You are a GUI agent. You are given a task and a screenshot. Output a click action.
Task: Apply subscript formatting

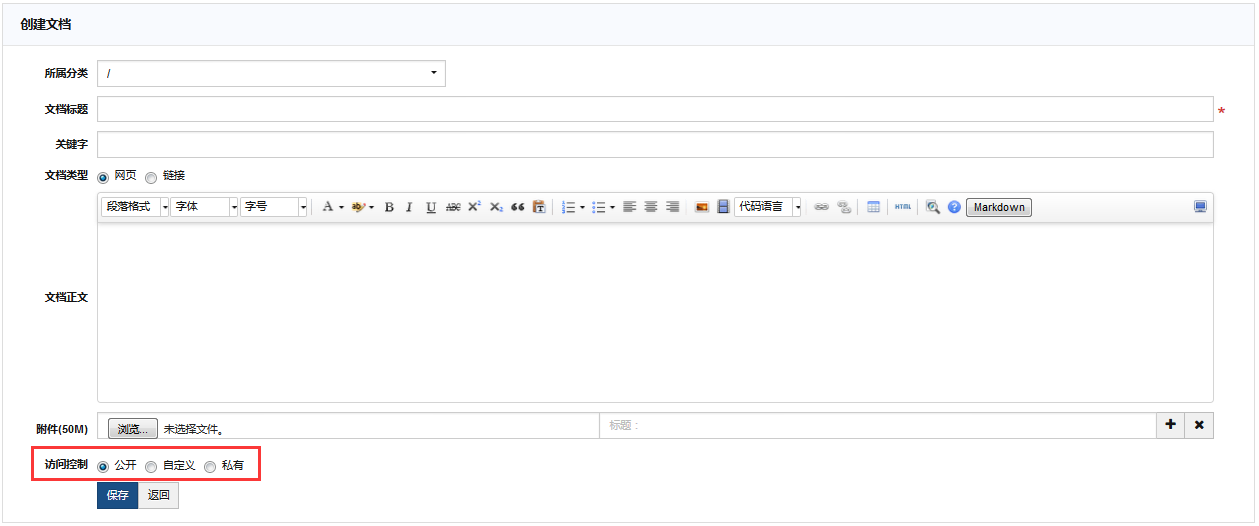click(496, 207)
